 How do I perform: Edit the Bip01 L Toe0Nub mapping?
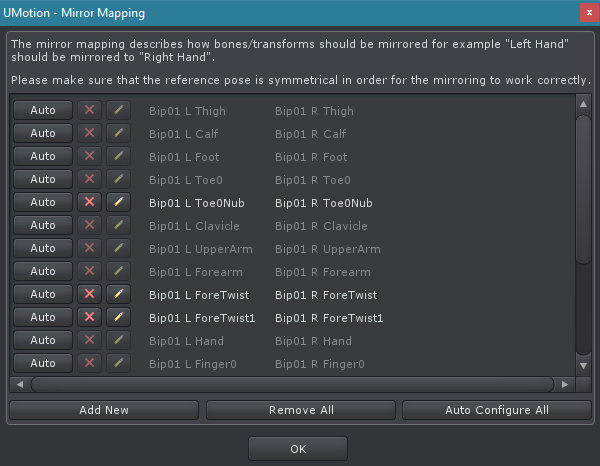point(118,202)
